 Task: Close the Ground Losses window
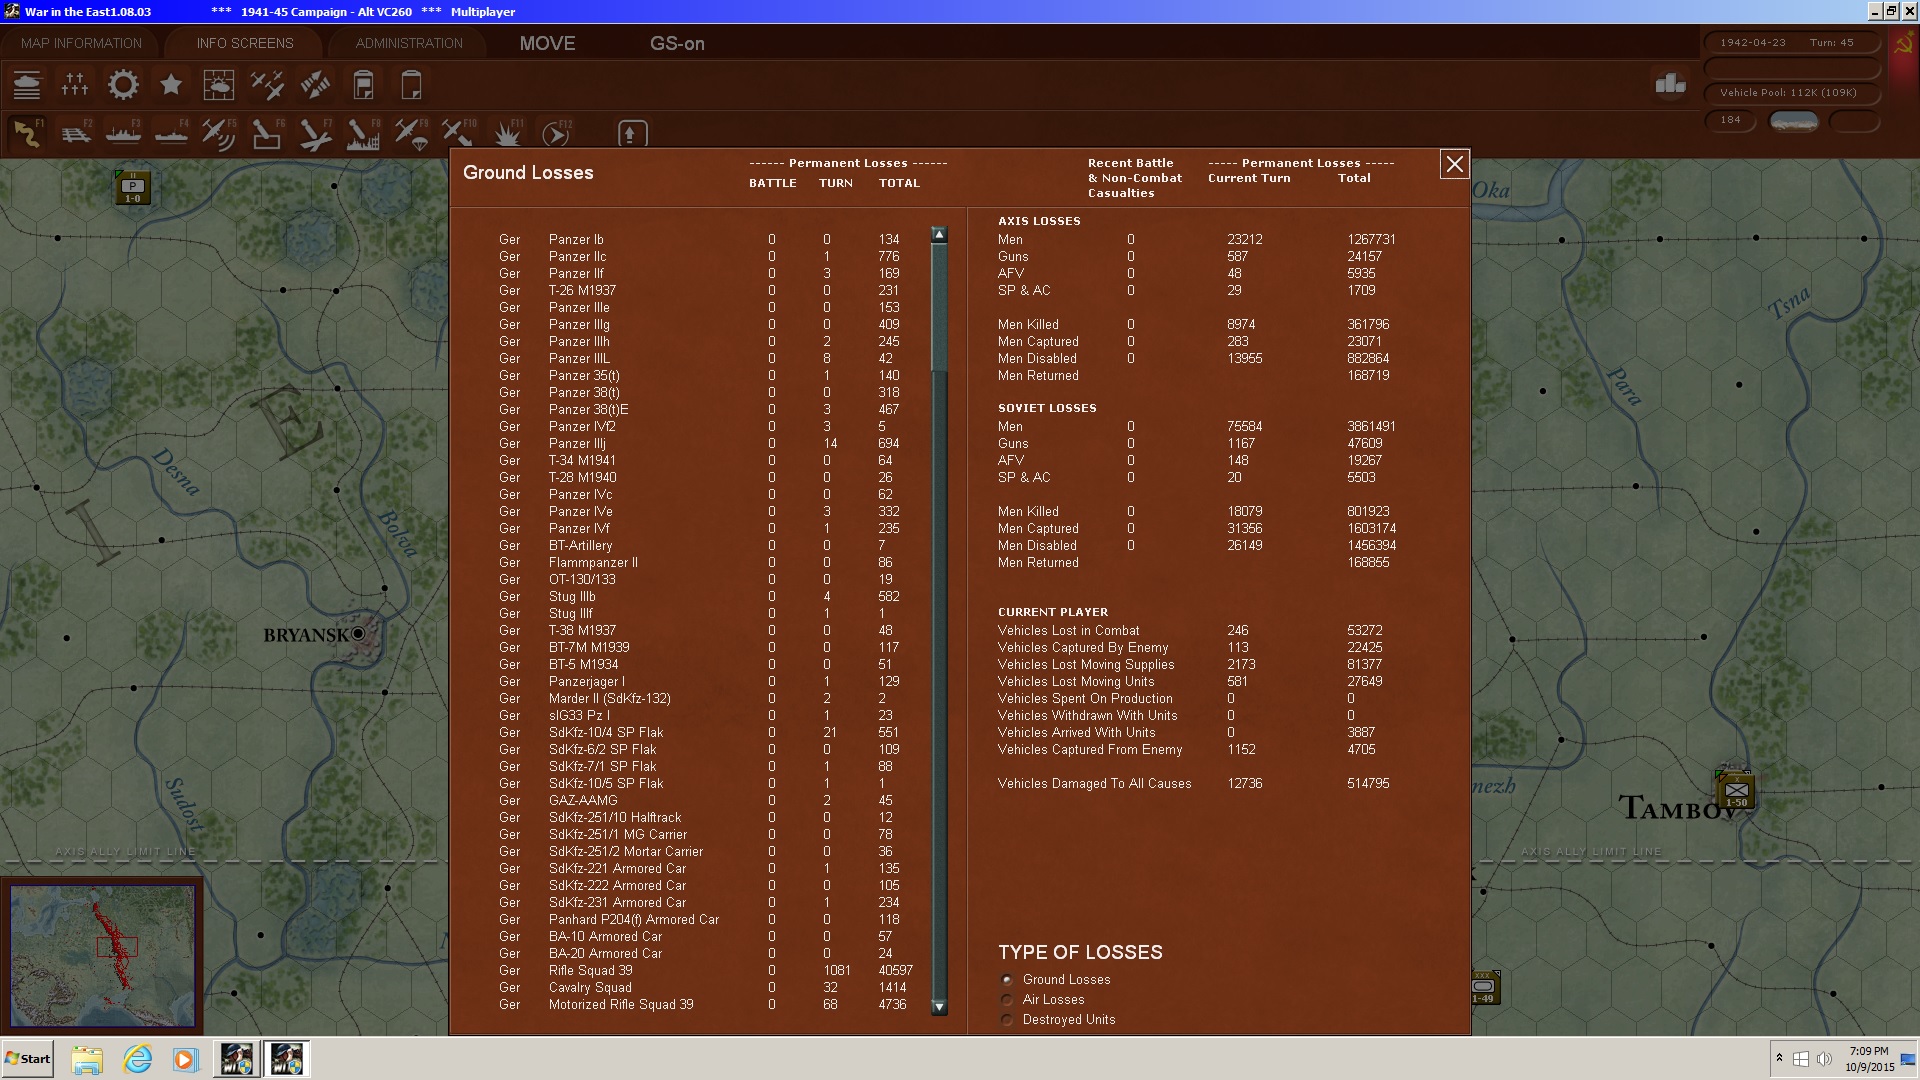click(1454, 164)
